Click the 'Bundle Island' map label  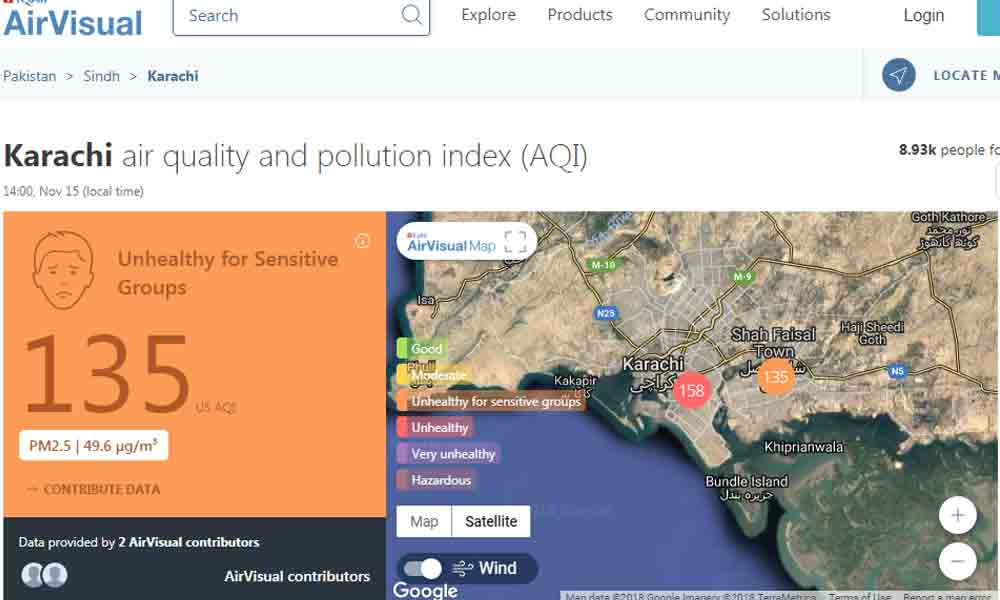click(747, 481)
